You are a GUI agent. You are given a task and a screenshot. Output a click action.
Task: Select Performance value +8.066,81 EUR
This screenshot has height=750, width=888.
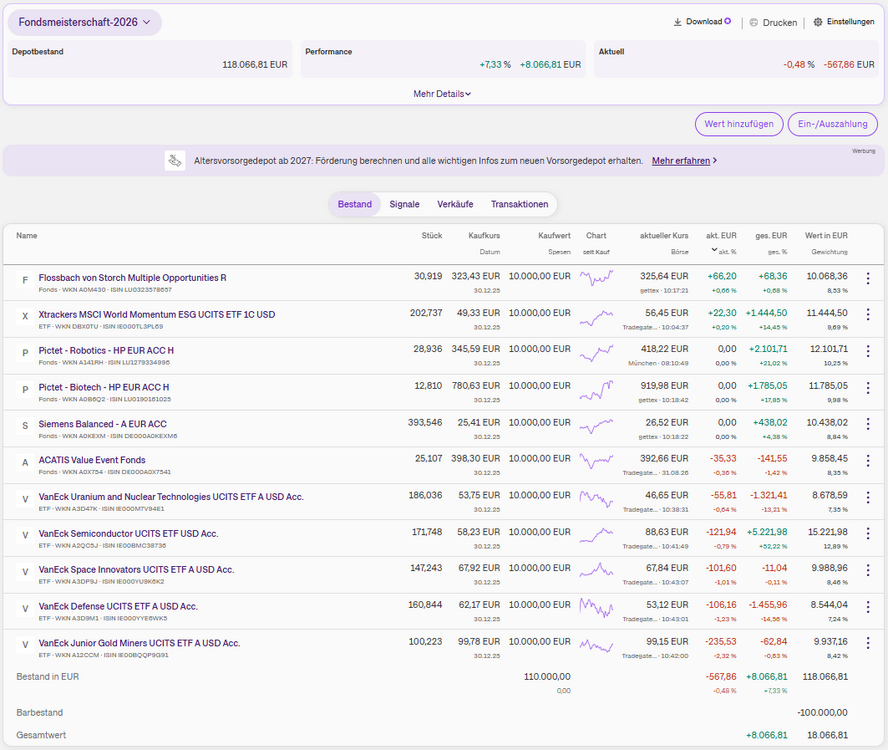[550, 65]
